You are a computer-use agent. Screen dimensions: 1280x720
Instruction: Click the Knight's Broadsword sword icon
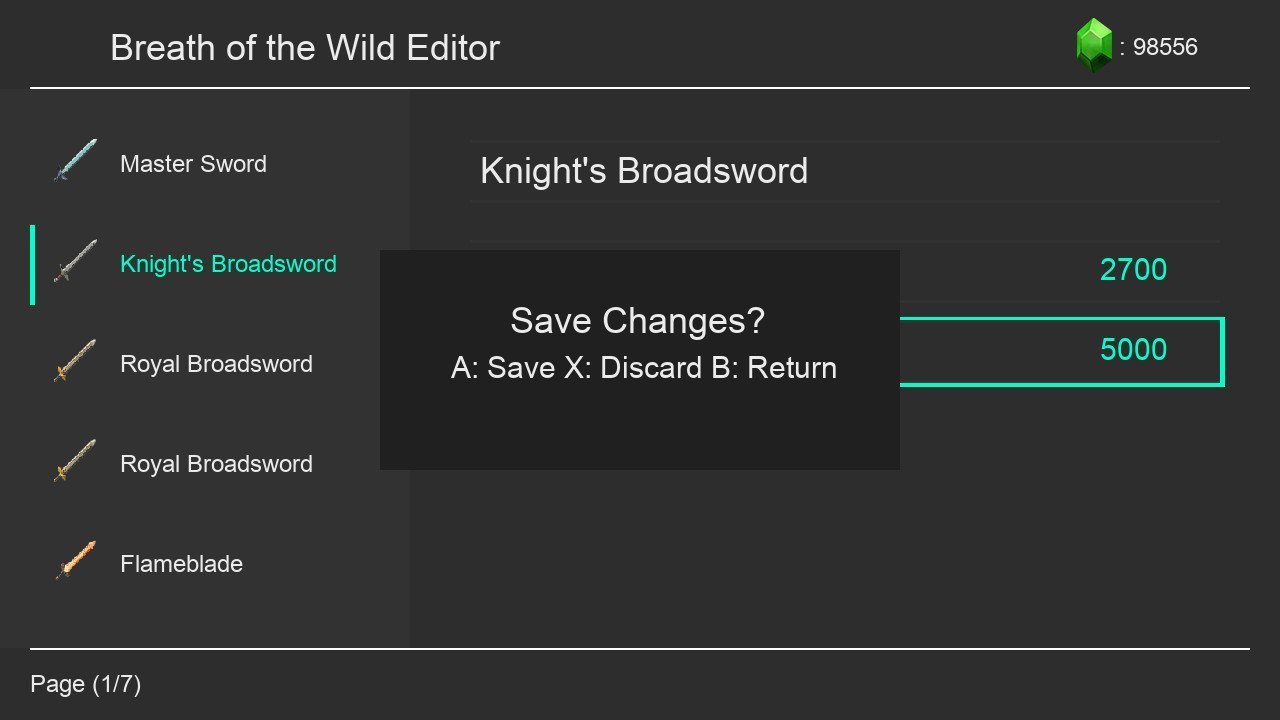75,261
